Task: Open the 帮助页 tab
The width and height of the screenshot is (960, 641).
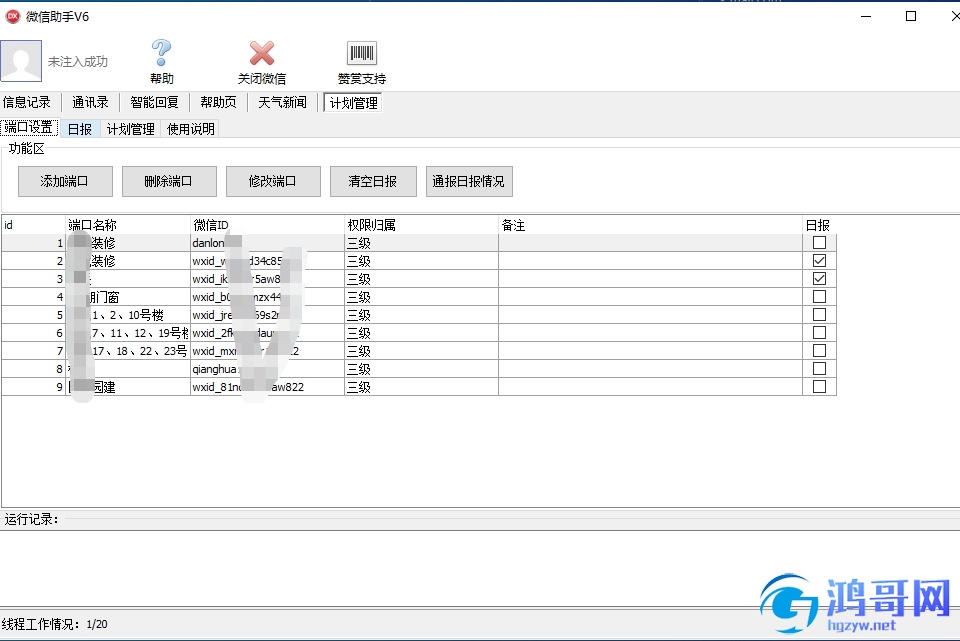Action: 219,102
